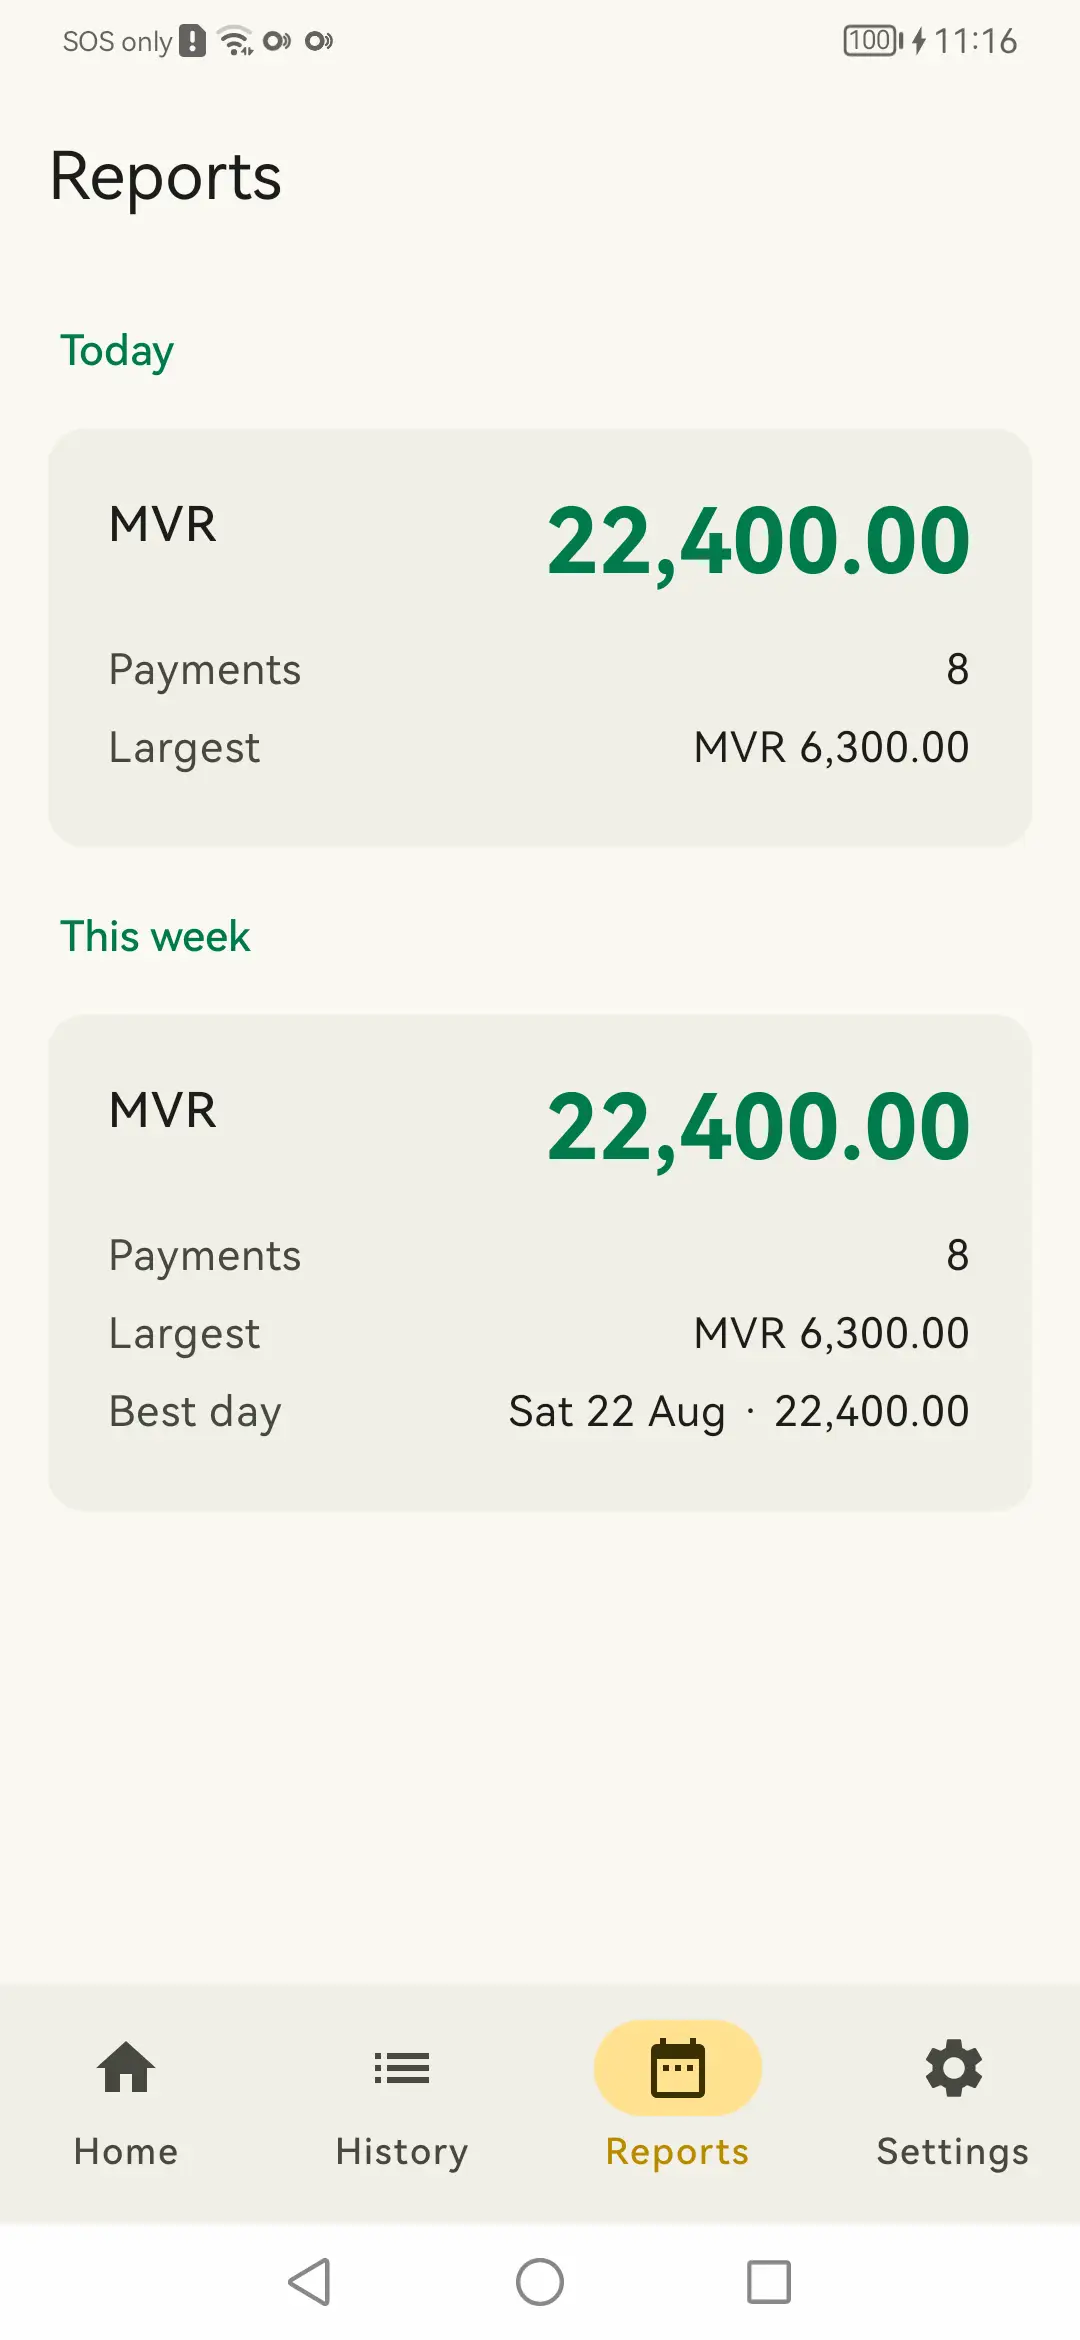Tap the History list icon
This screenshot has height=2340, width=1080.
(402, 2067)
